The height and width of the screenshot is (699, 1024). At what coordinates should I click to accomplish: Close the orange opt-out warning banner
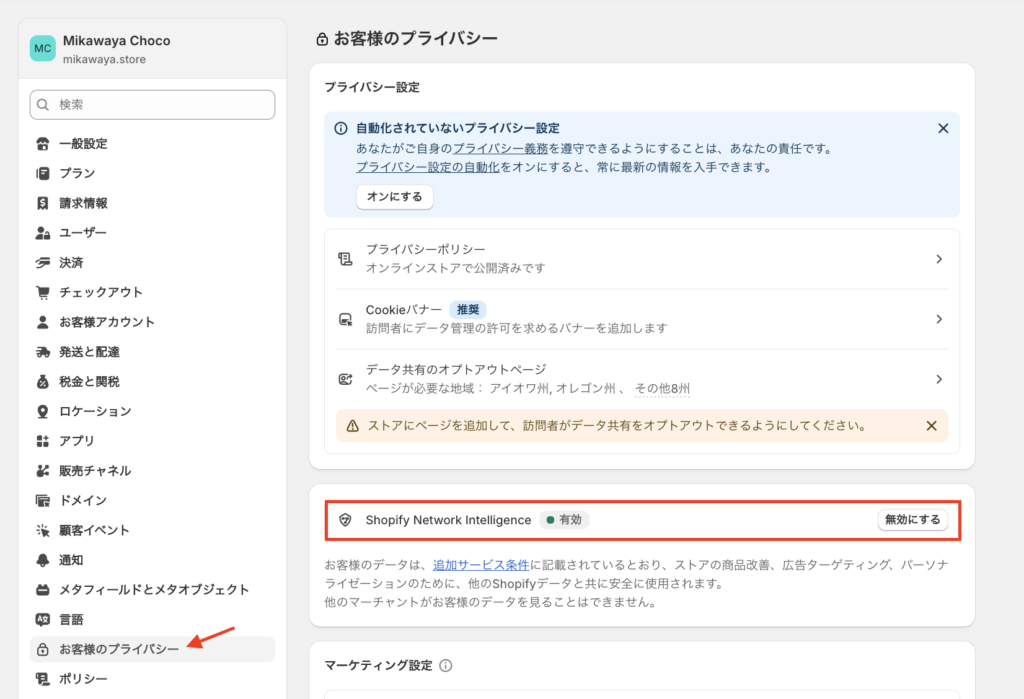[x=931, y=426]
